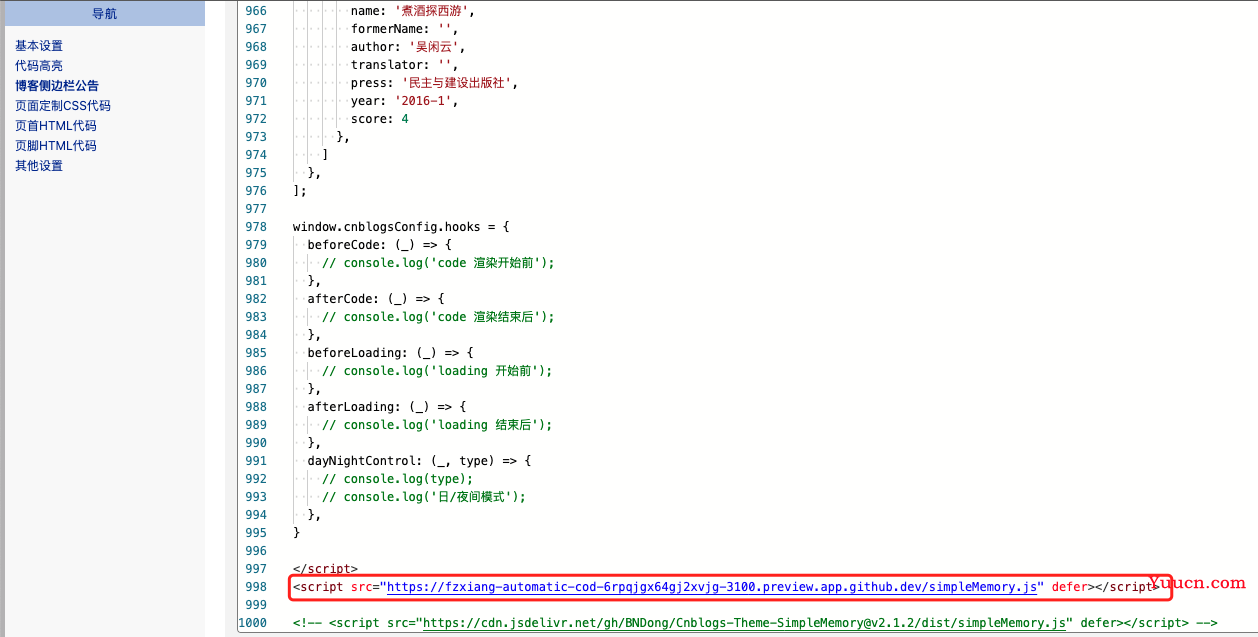1258x637 pixels.
Task: Click the 'loading 开始前' comment
Action: 437,371
